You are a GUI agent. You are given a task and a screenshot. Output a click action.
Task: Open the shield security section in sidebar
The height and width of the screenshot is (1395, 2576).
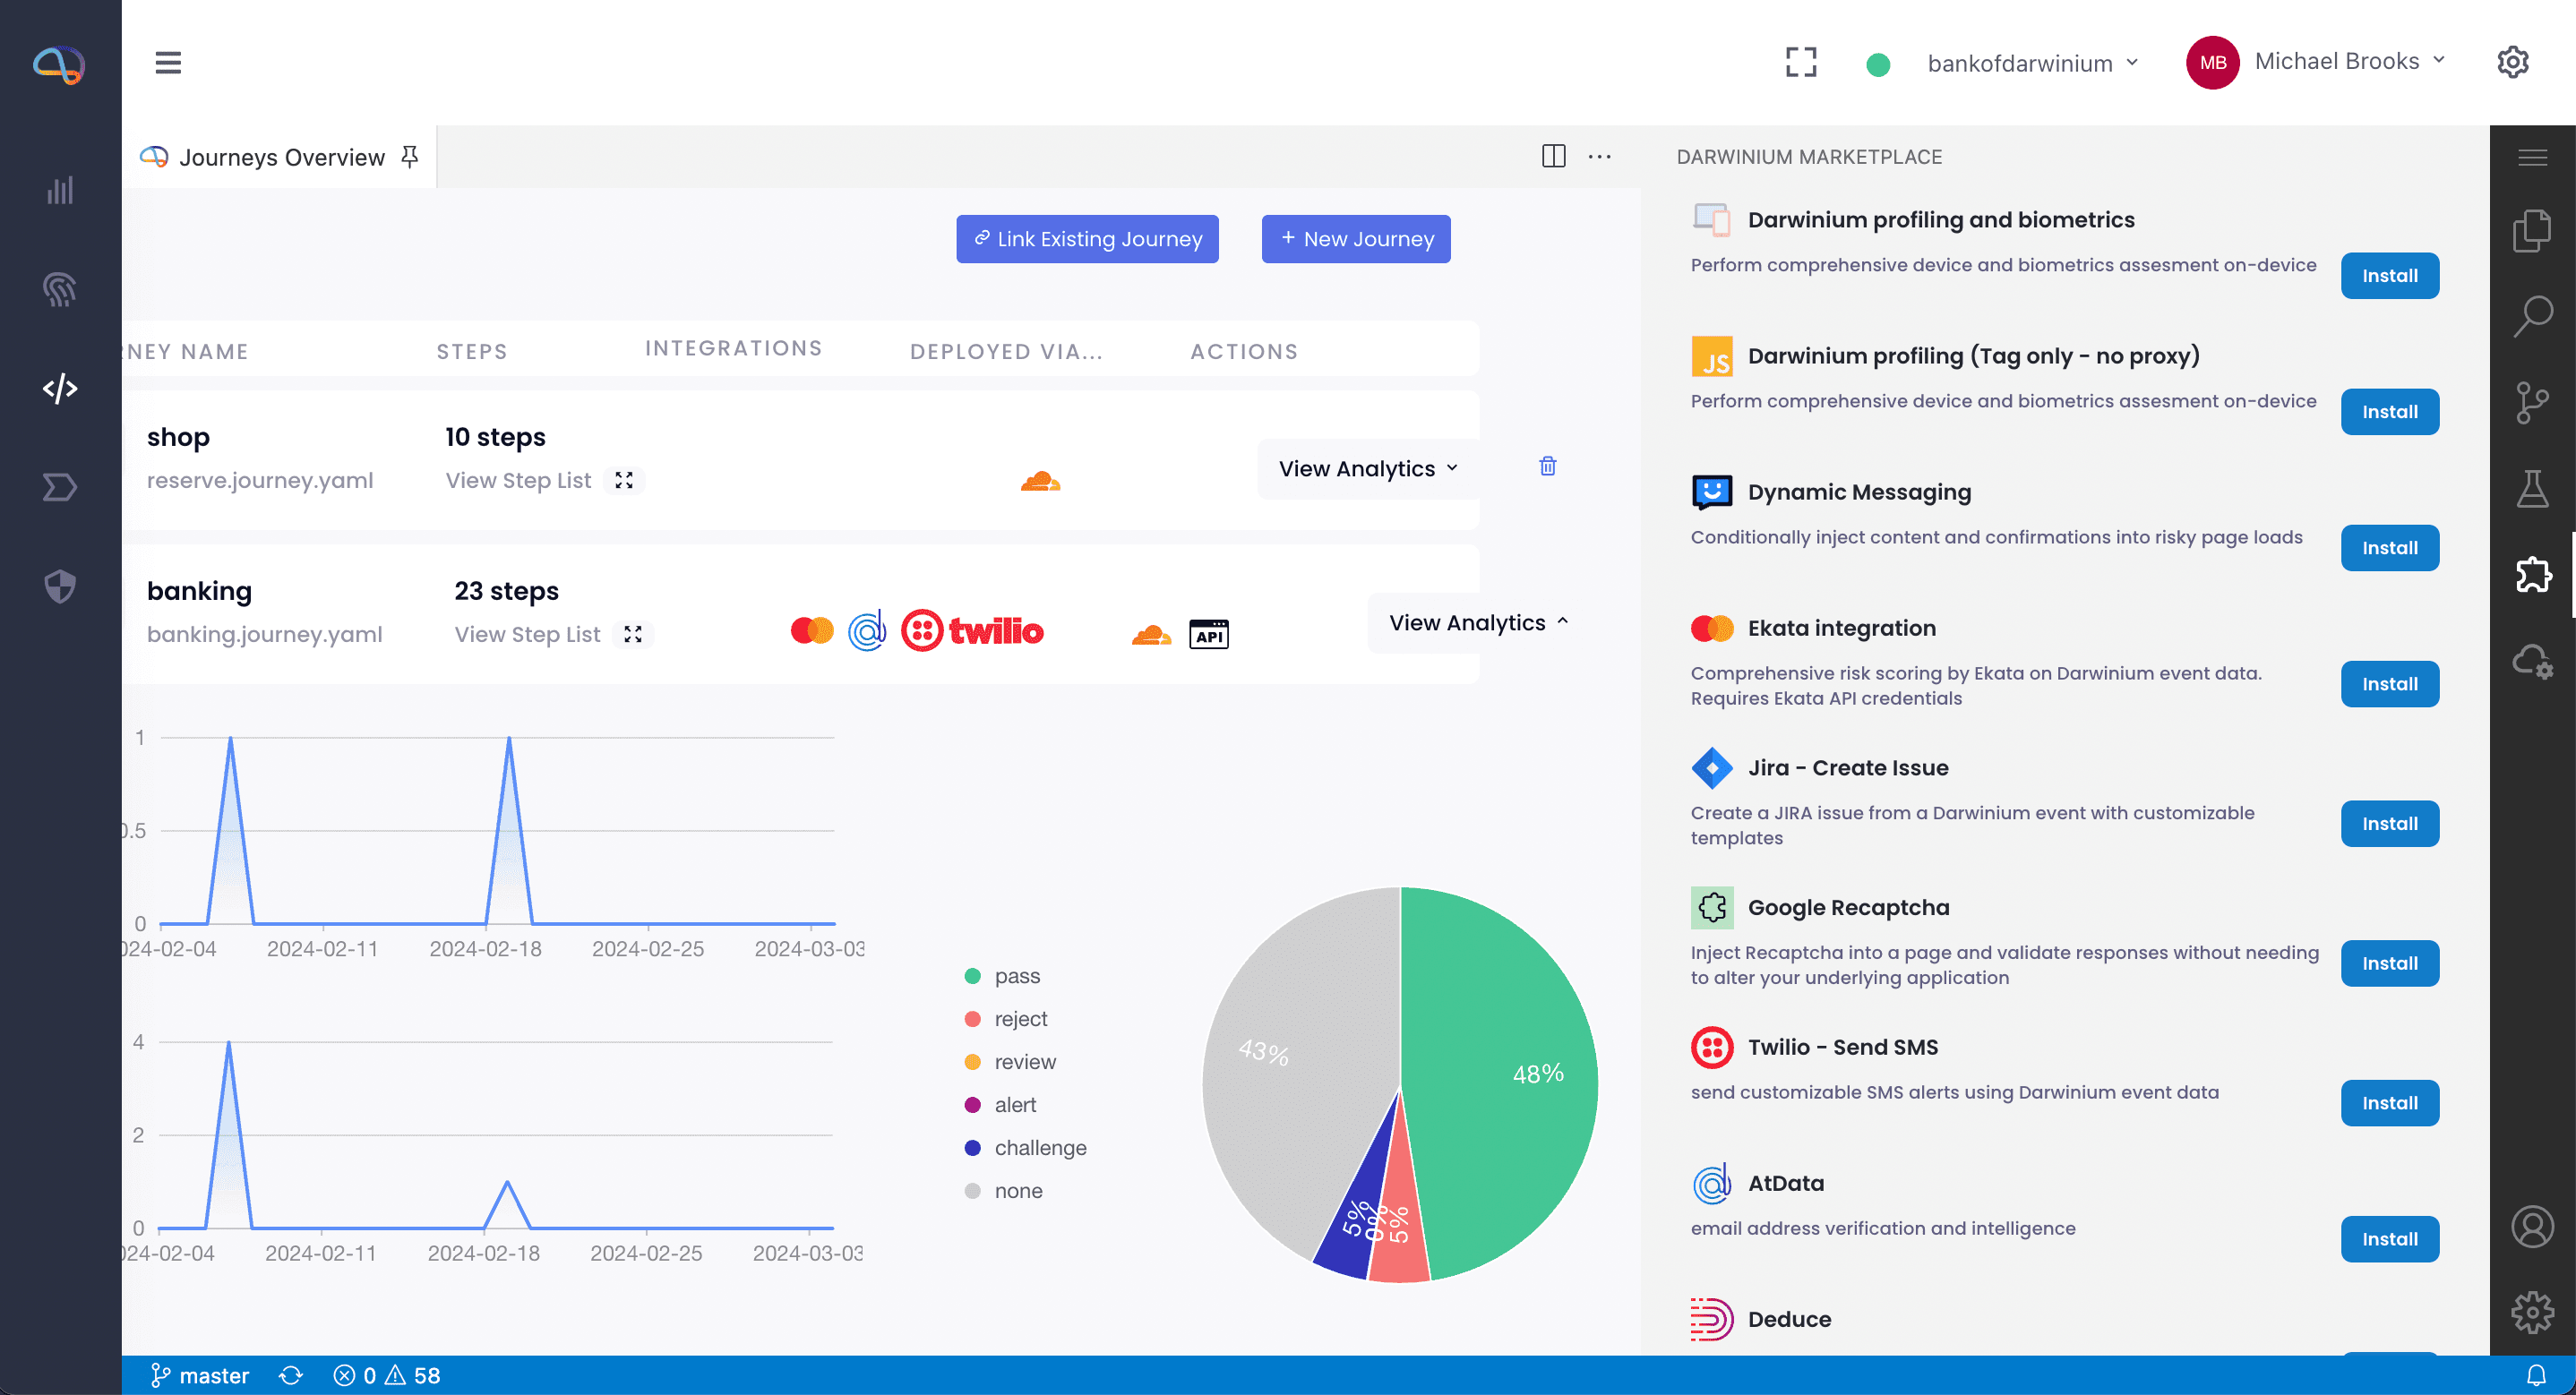coord(60,586)
